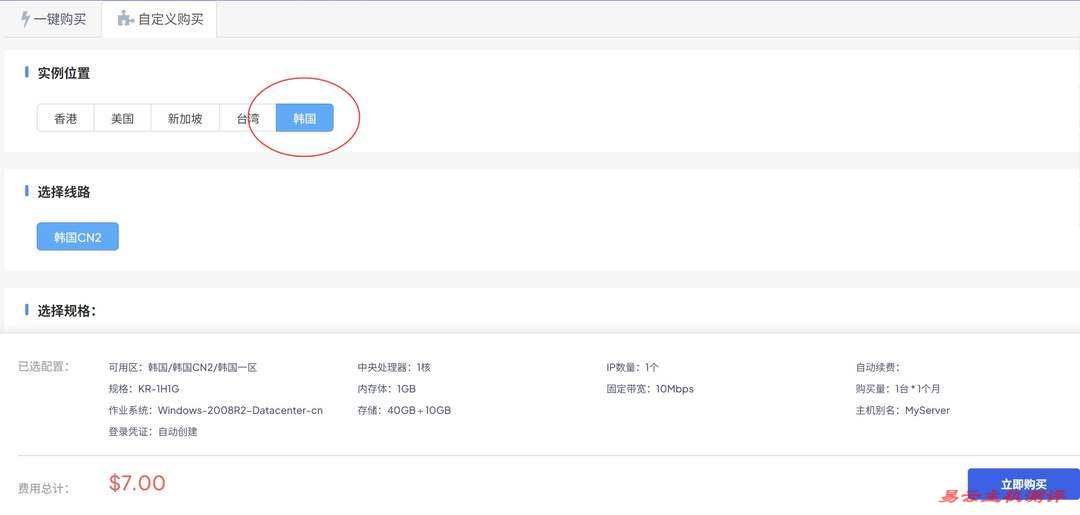Click the 选择线路 section heading
The height and width of the screenshot is (515, 1080).
tap(63, 192)
